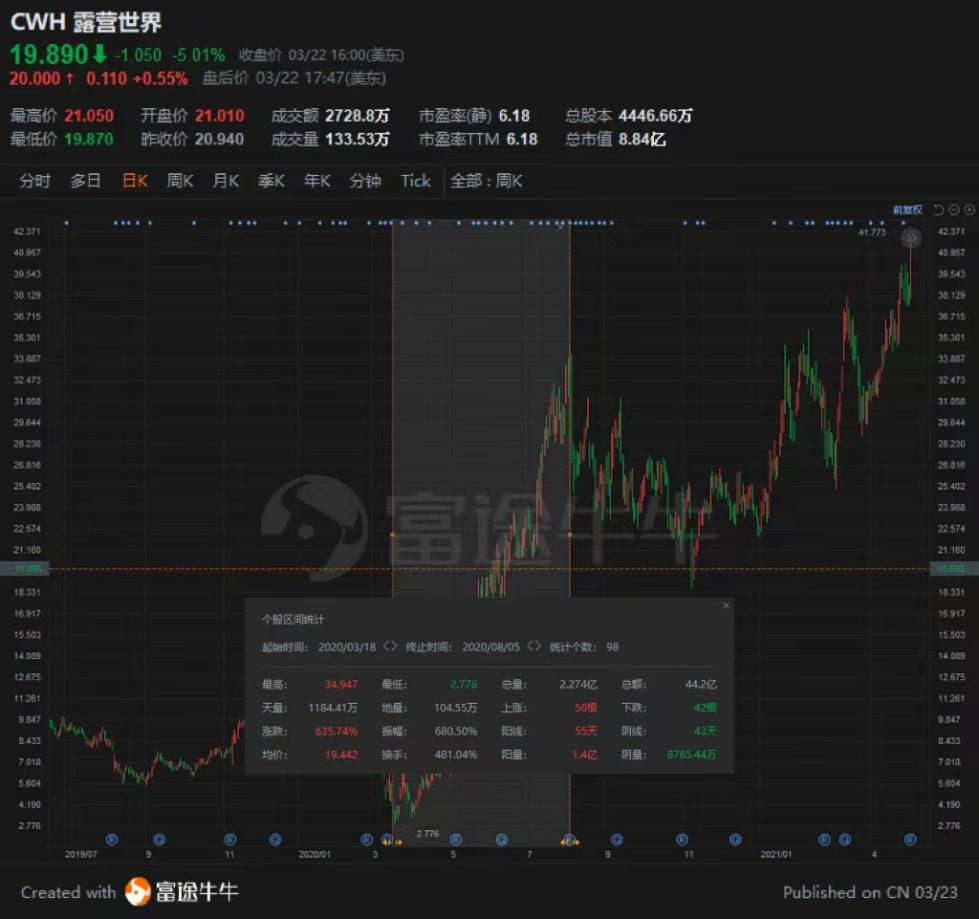This screenshot has width=979, height=919.
Task: Open the 全部：周K range selector
Action: point(486,181)
